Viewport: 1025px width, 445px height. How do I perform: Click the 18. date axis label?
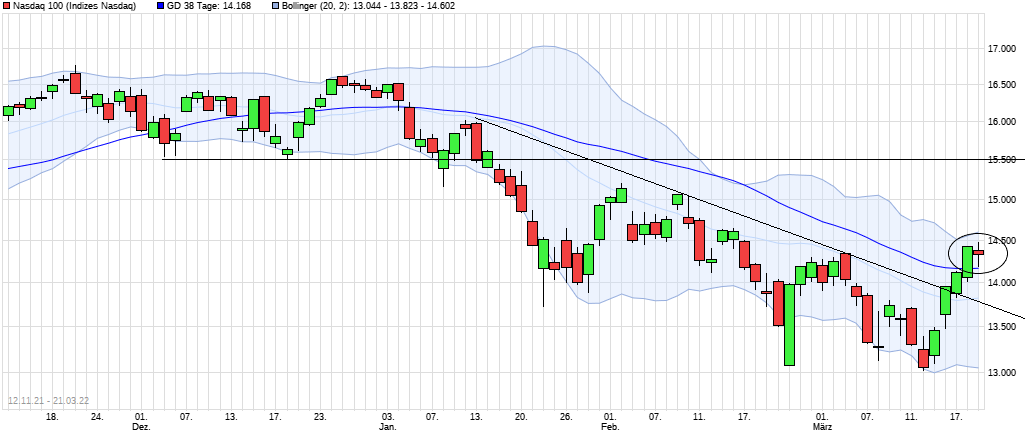[x=53, y=416]
